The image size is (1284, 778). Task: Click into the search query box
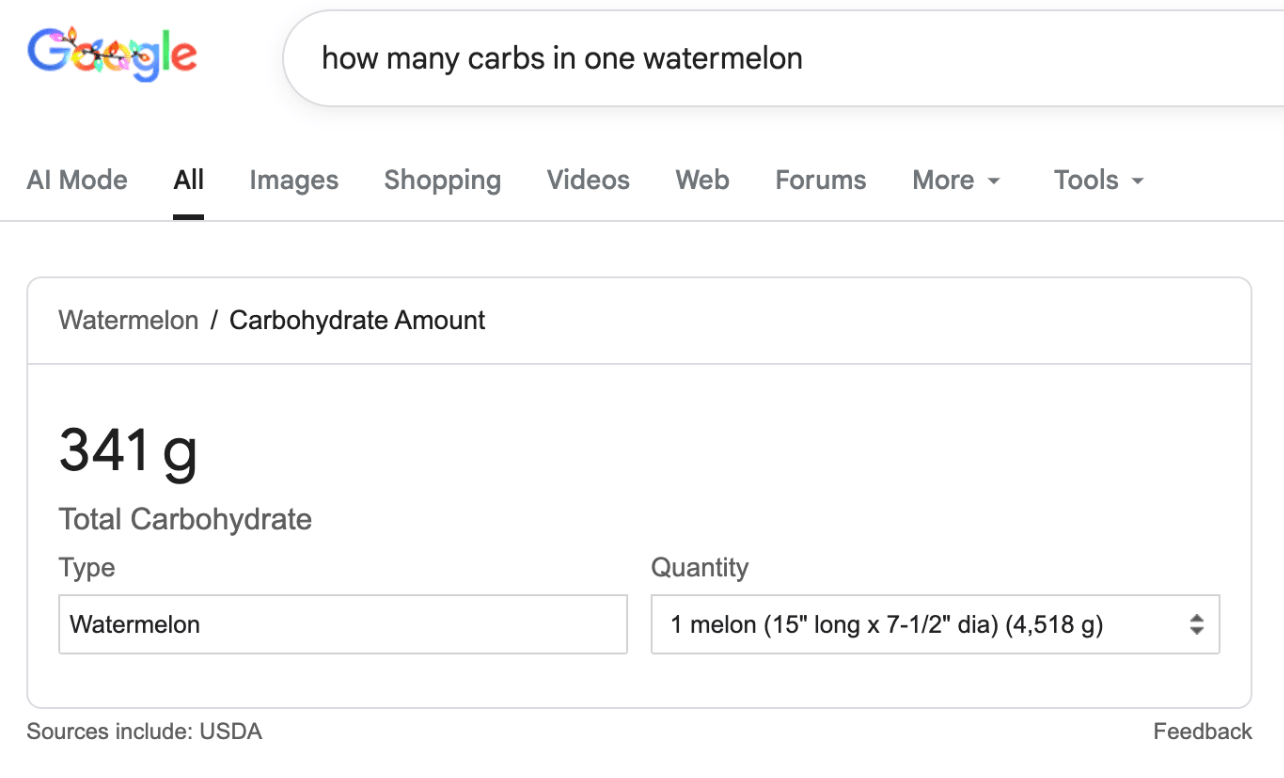(x=700, y=58)
